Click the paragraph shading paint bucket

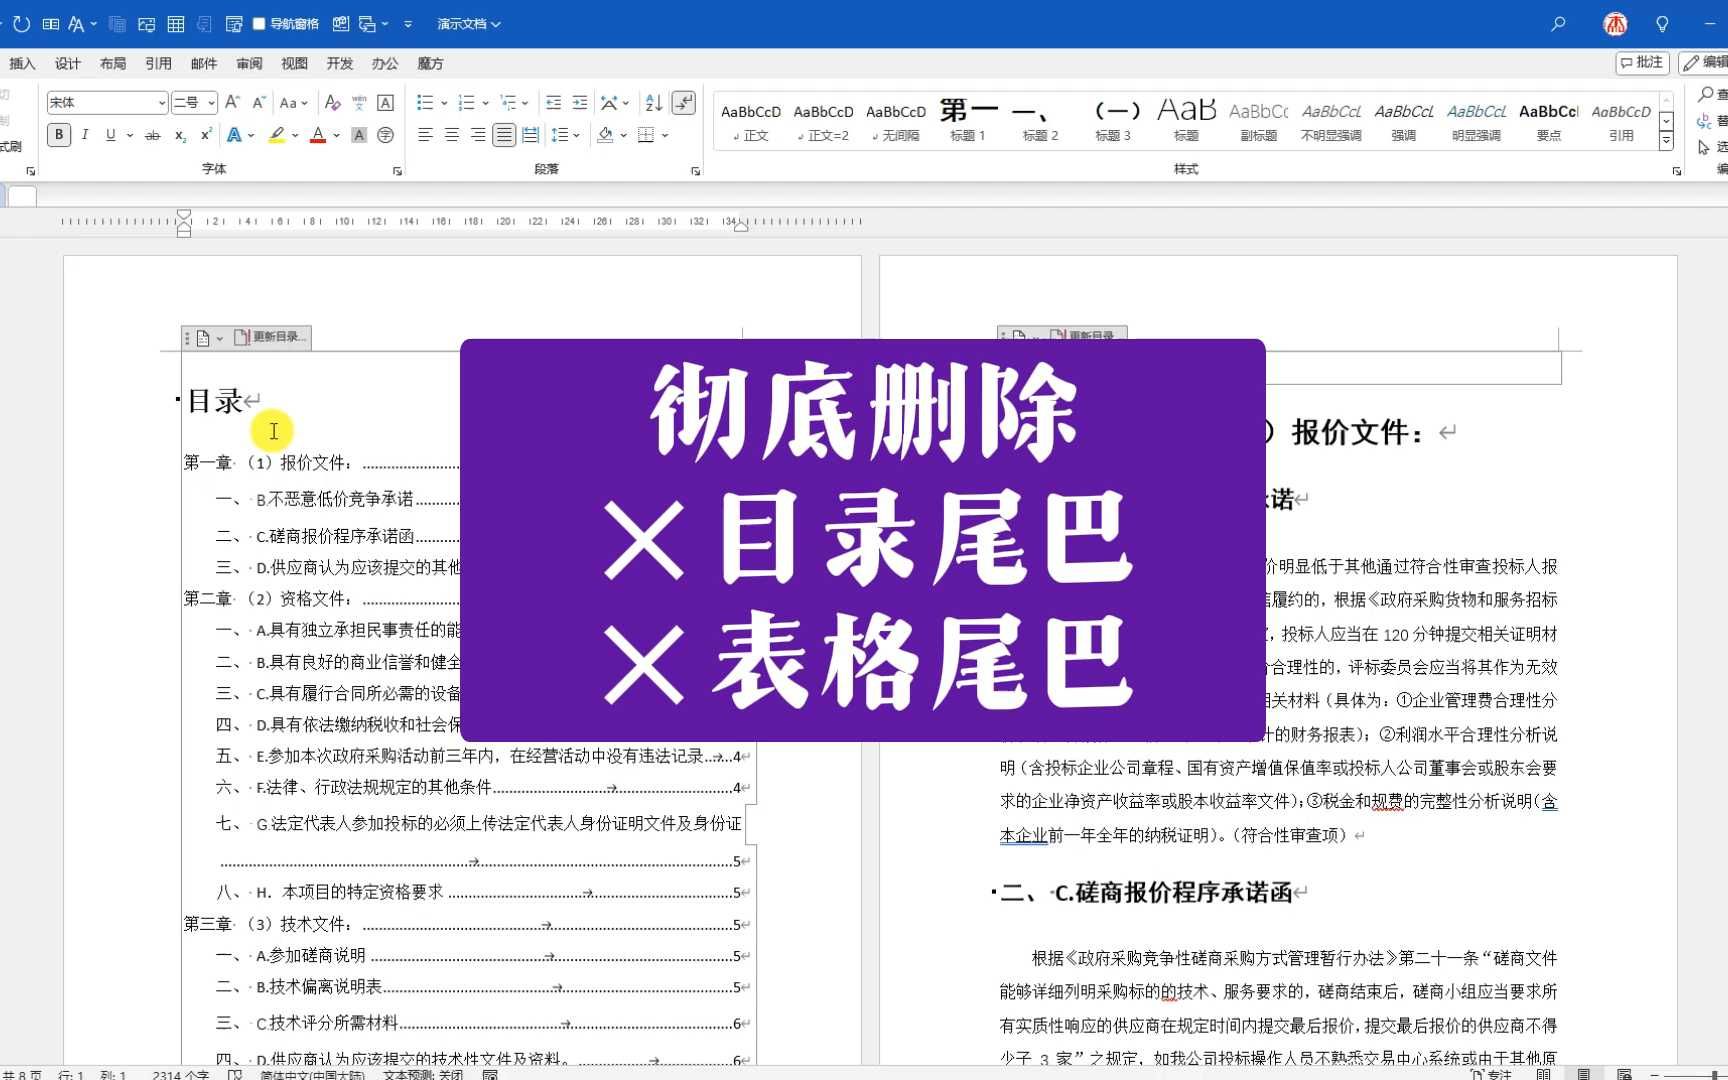pyautogui.click(x=605, y=134)
